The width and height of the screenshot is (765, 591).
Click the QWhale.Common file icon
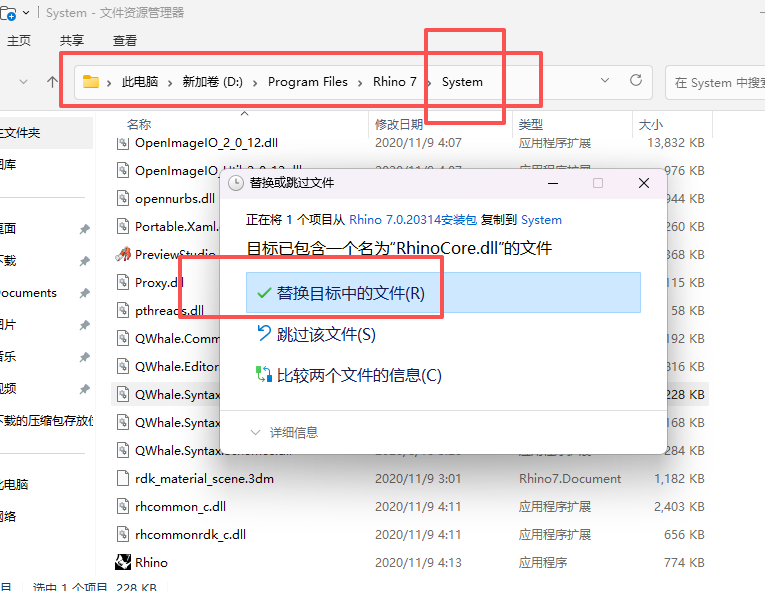pyautogui.click(x=123, y=338)
